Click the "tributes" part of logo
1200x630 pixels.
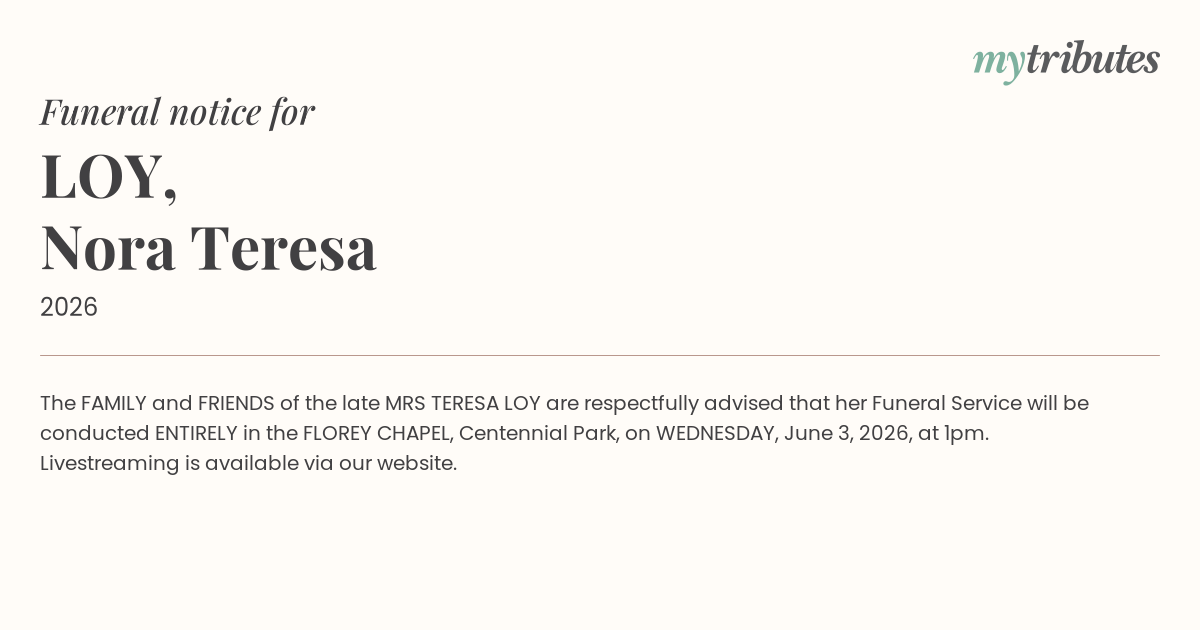coord(1093,59)
